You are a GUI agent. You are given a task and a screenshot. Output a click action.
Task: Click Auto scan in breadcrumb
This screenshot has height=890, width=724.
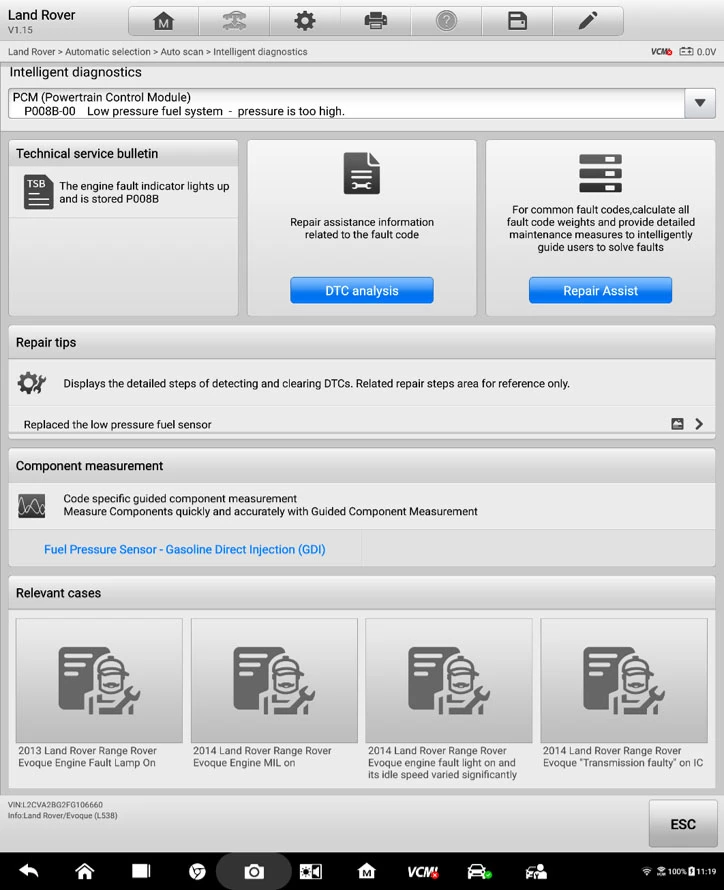point(182,52)
